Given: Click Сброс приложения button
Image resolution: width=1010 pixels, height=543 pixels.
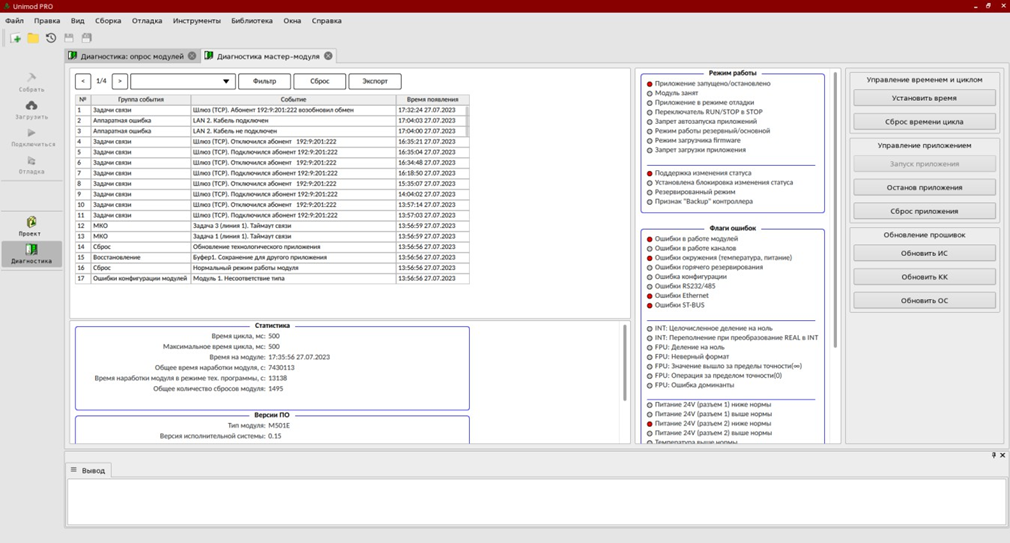Looking at the screenshot, I should point(924,211).
